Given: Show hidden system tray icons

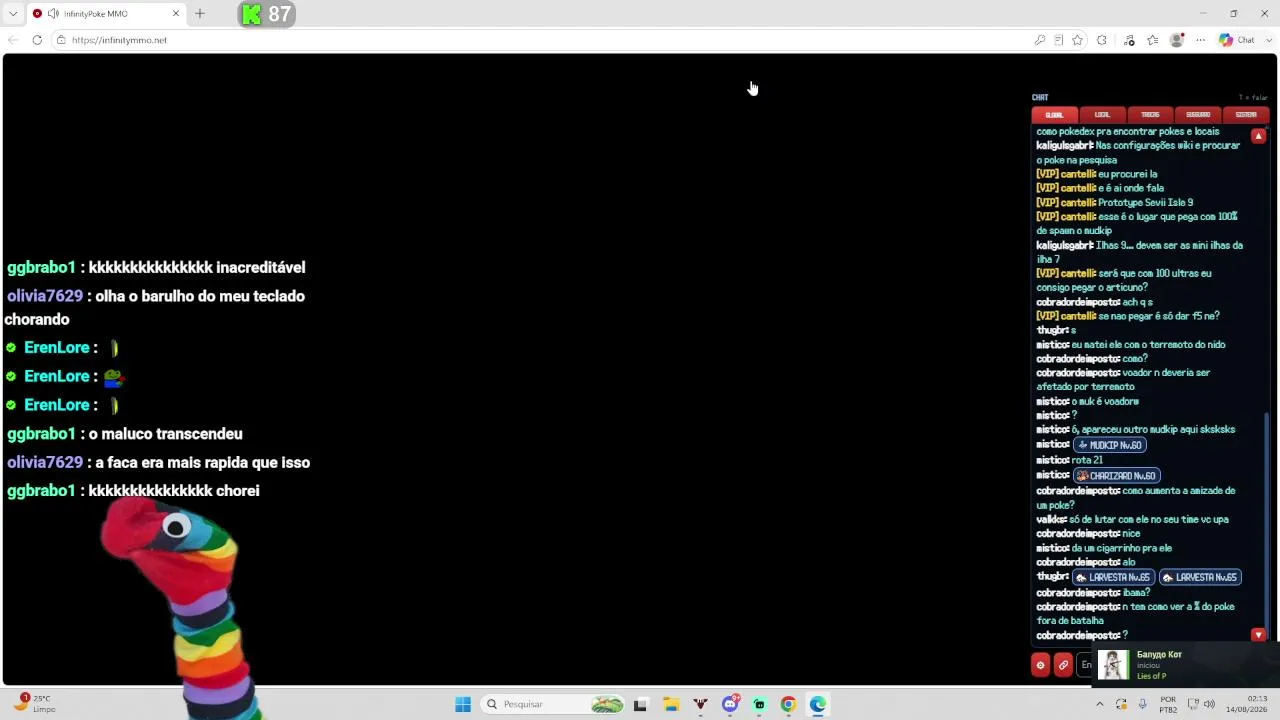Looking at the screenshot, I should (x=1100, y=704).
